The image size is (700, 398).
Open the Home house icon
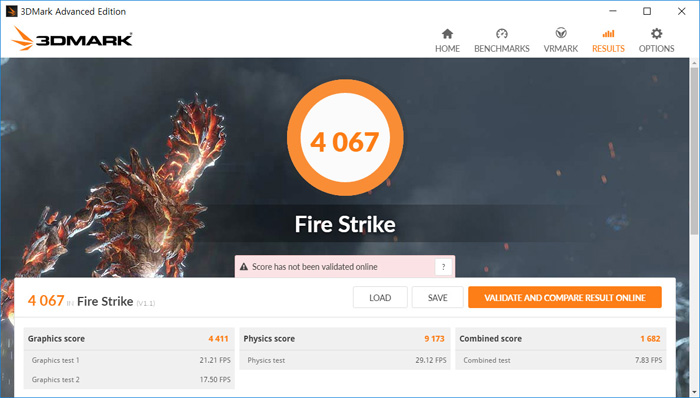point(447,34)
